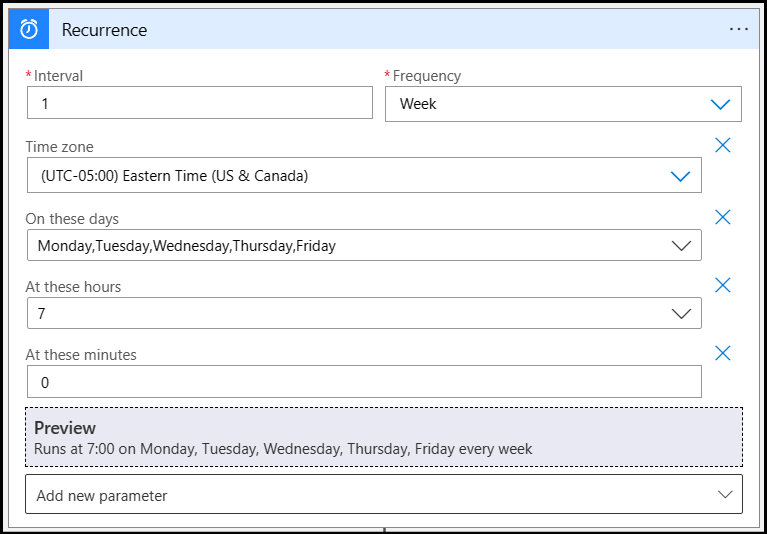Screen dimensions: 767x534
Task: Expand the At these hours chevron
Action: click(x=681, y=313)
